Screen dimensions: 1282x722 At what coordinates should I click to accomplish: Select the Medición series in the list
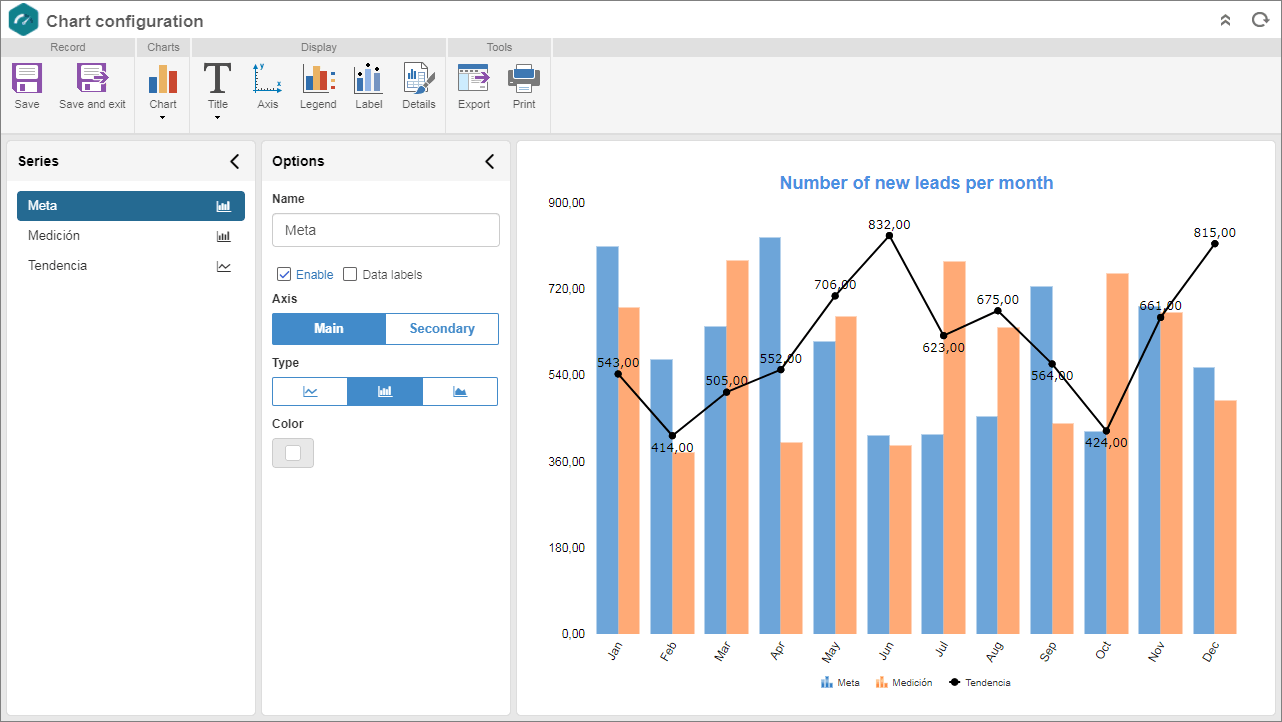click(x=131, y=236)
